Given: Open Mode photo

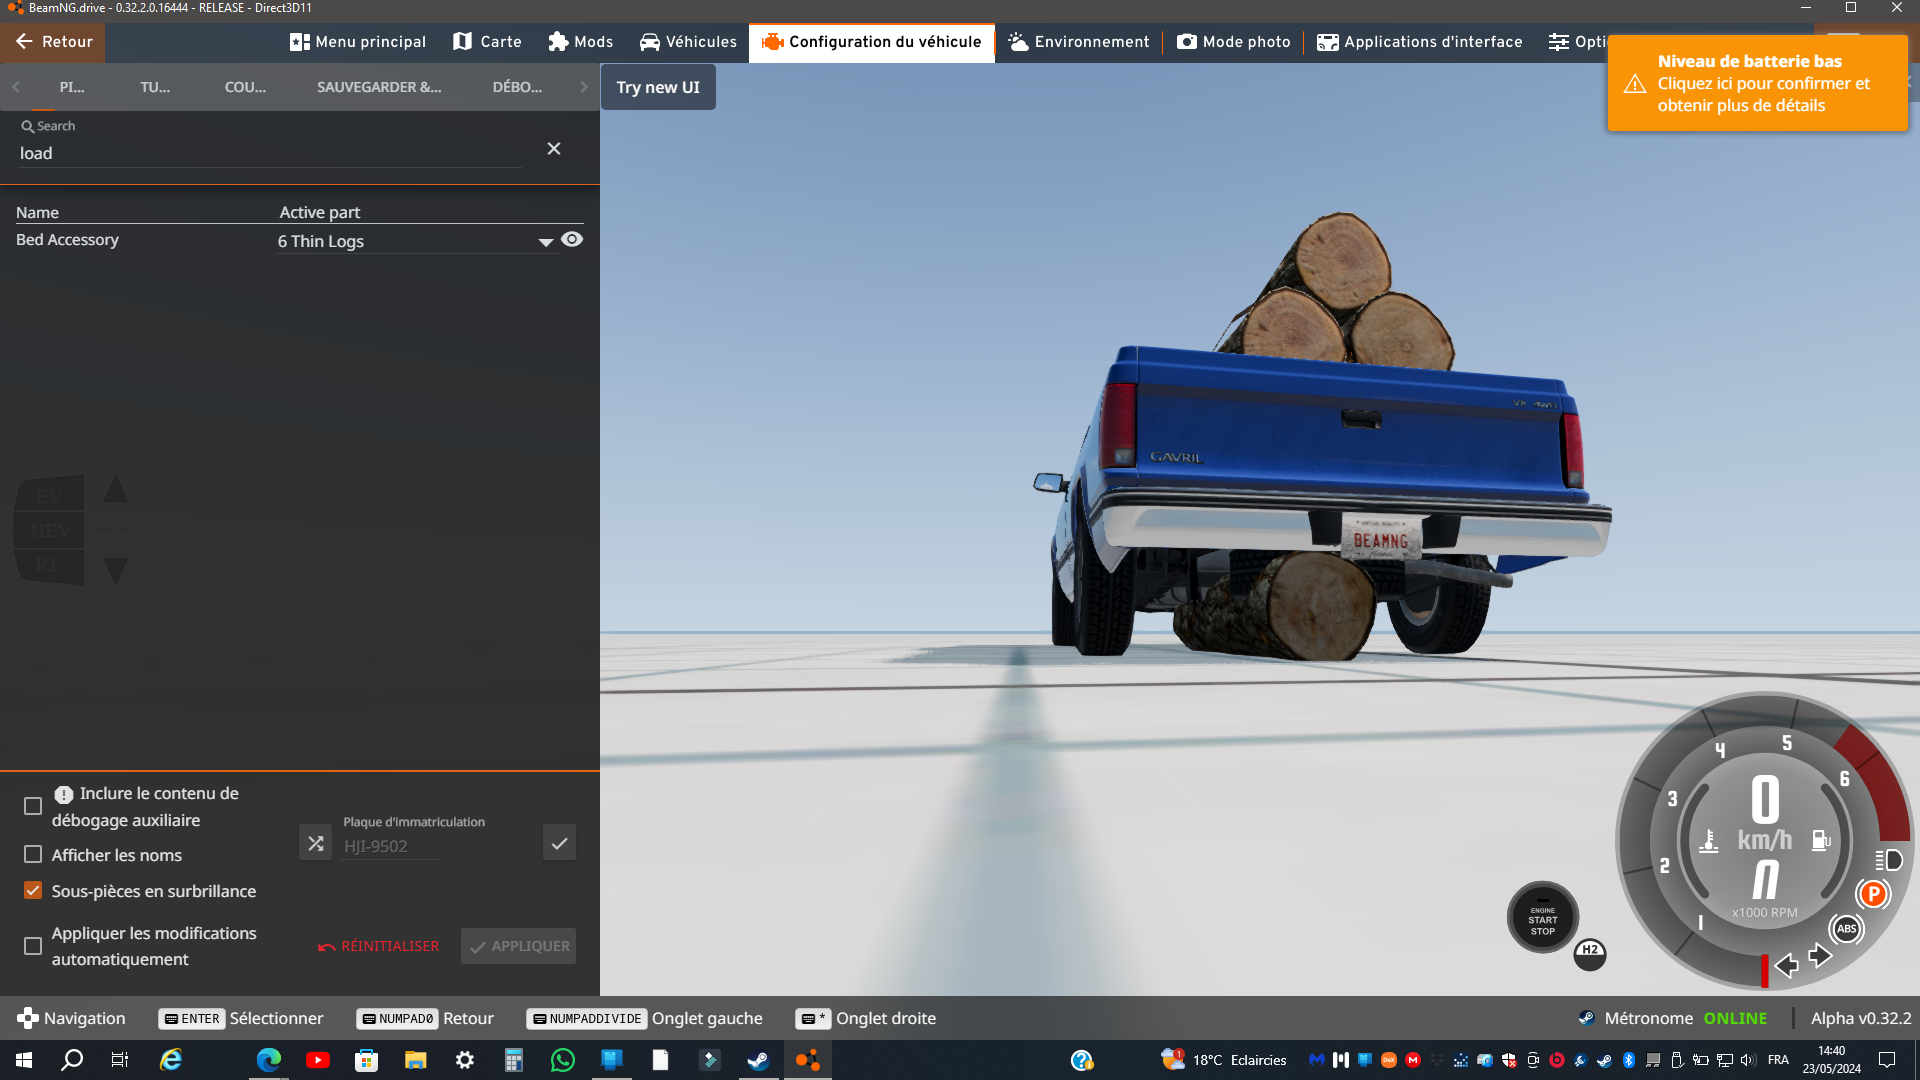Looking at the screenshot, I should click(x=1234, y=42).
